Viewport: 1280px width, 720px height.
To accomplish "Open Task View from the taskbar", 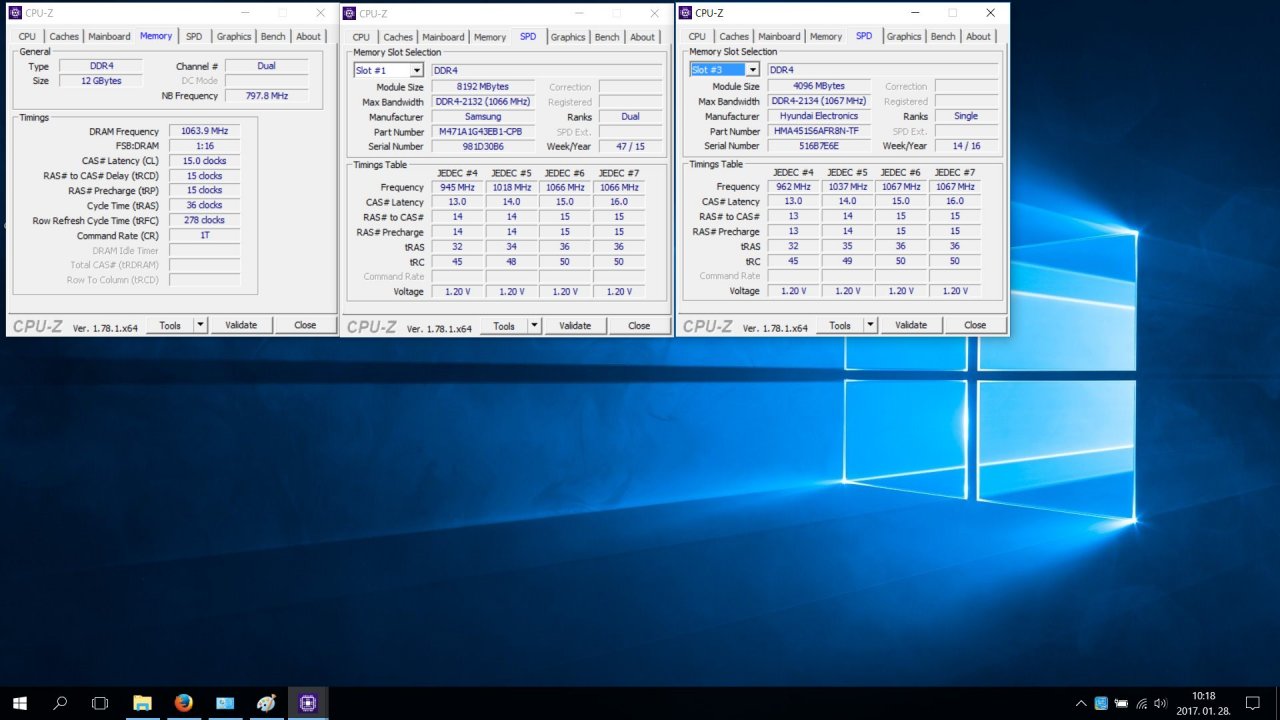I will 100,703.
